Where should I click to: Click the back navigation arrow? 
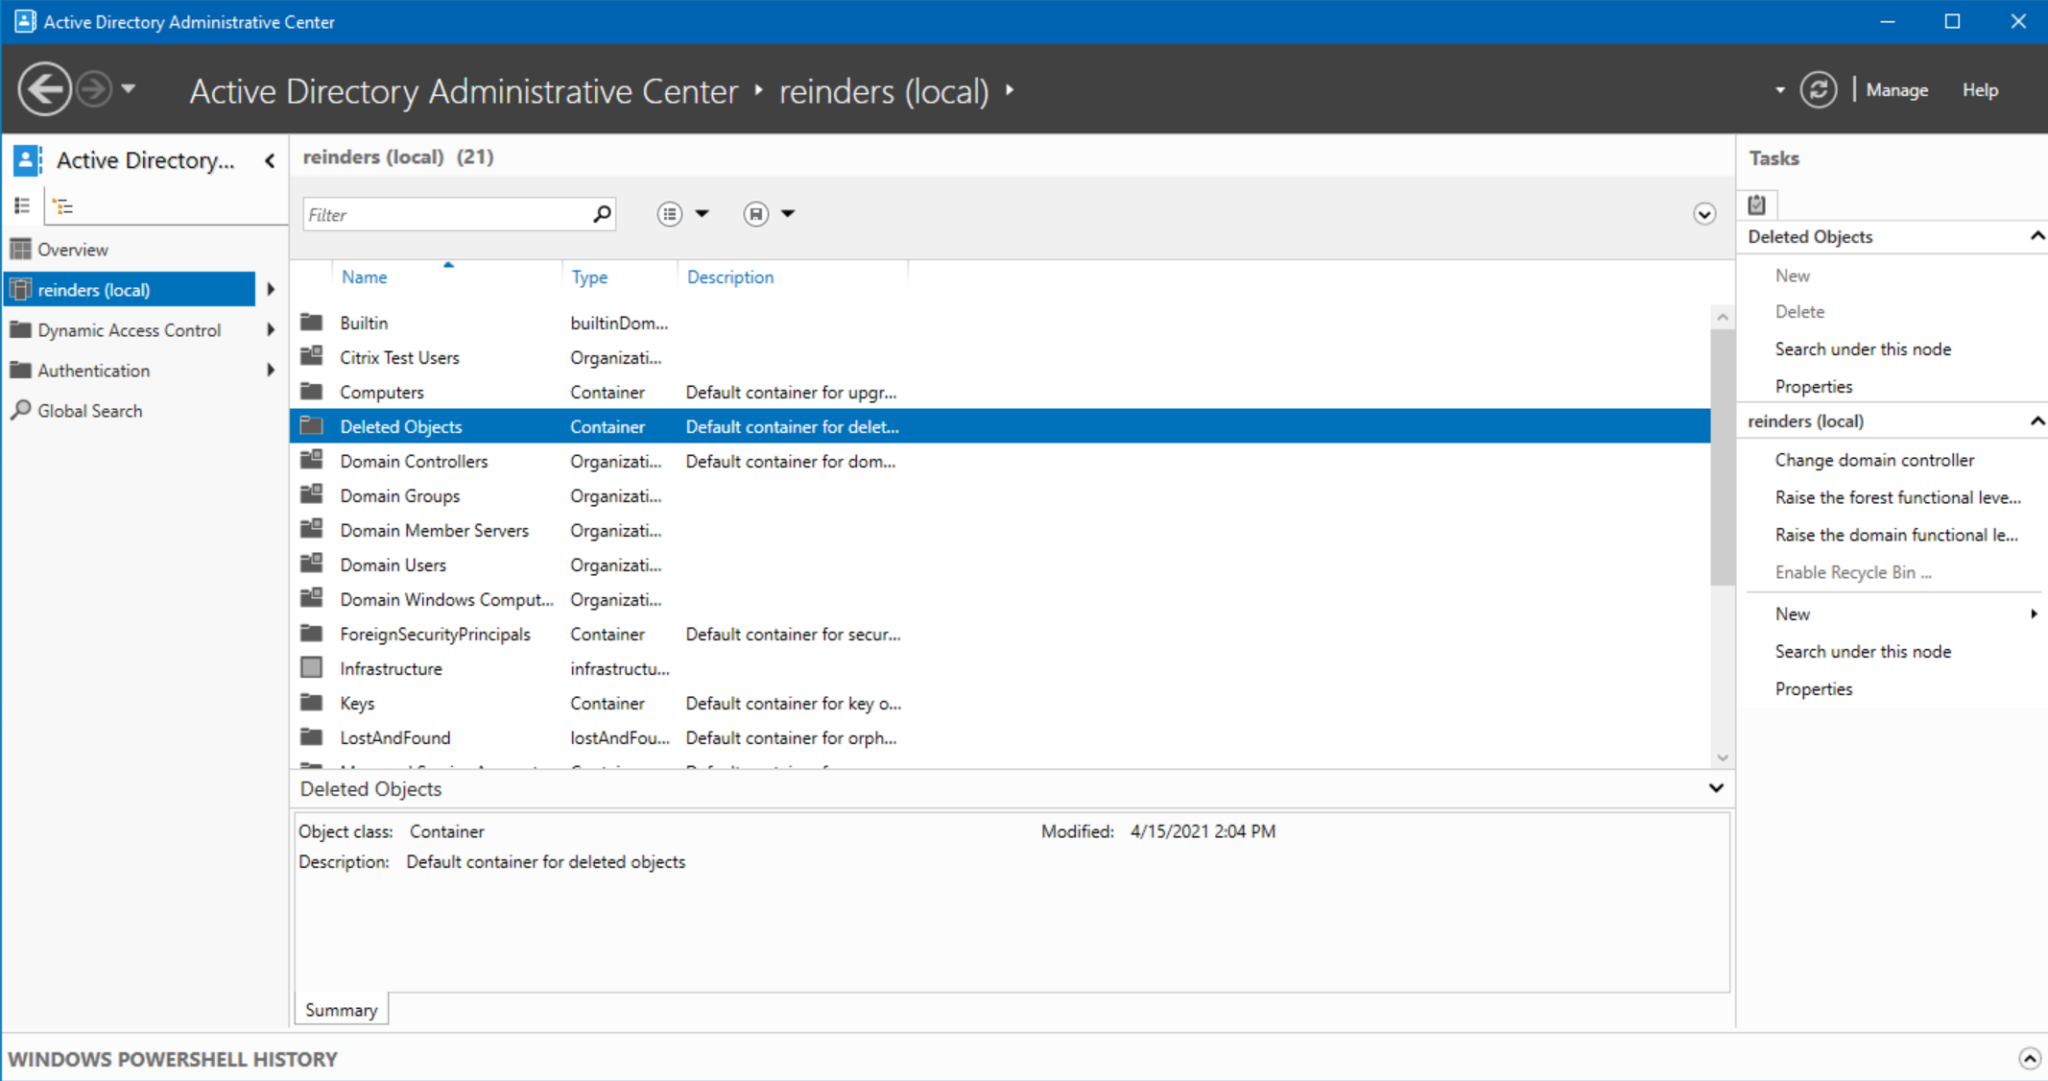[44, 89]
